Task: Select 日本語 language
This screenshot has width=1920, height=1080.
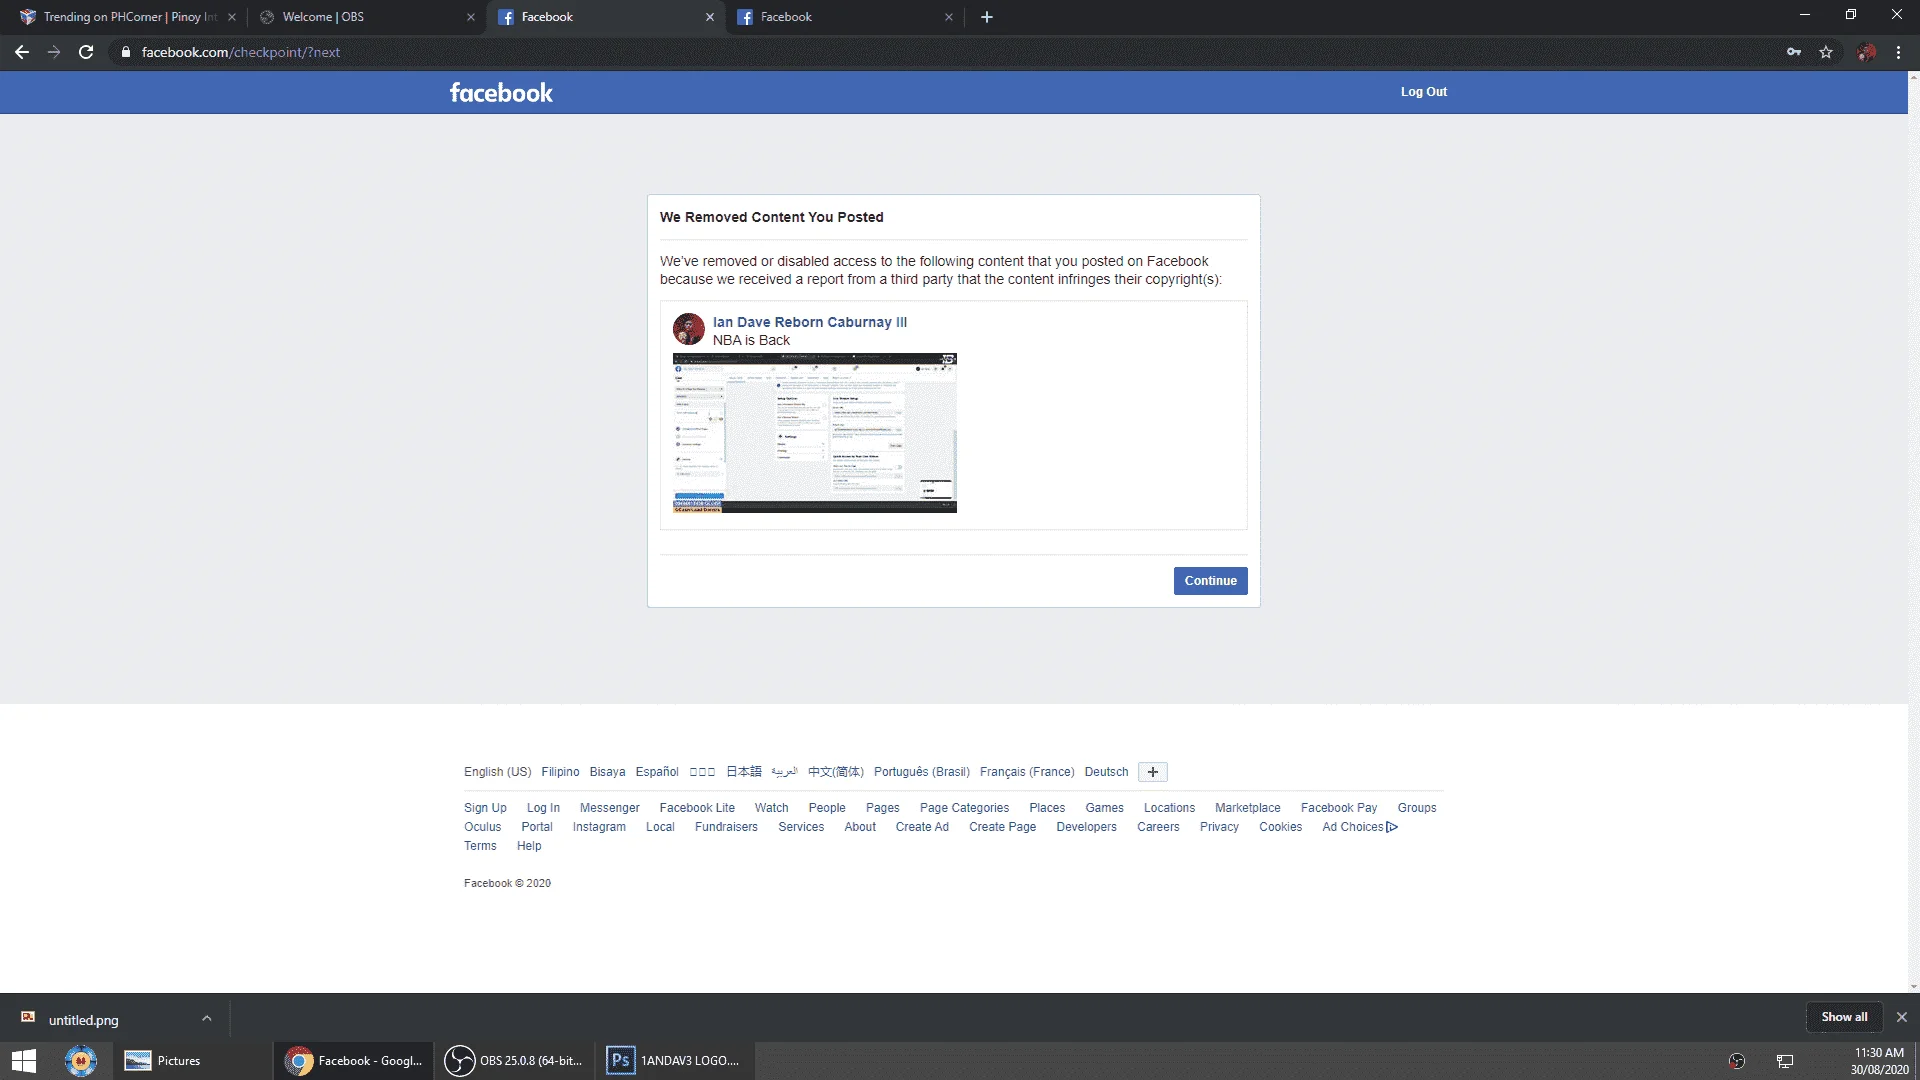Action: tap(743, 772)
